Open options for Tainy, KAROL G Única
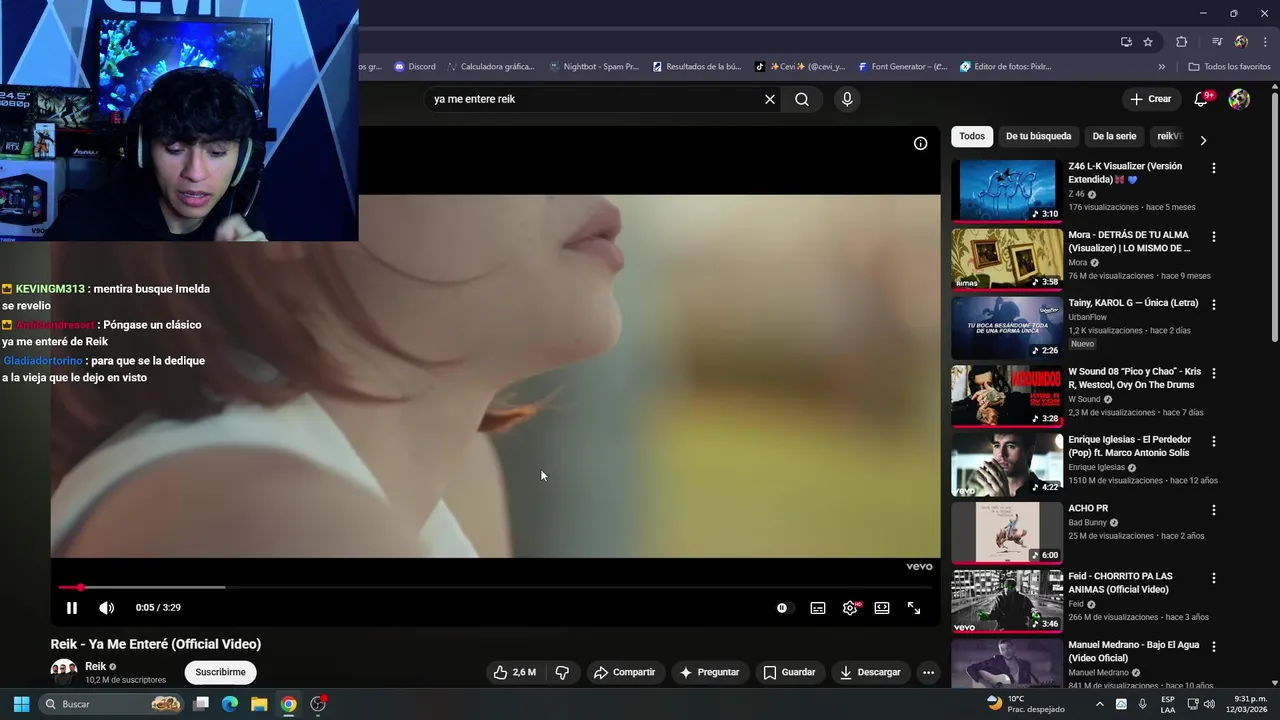 click(1214, 305)
